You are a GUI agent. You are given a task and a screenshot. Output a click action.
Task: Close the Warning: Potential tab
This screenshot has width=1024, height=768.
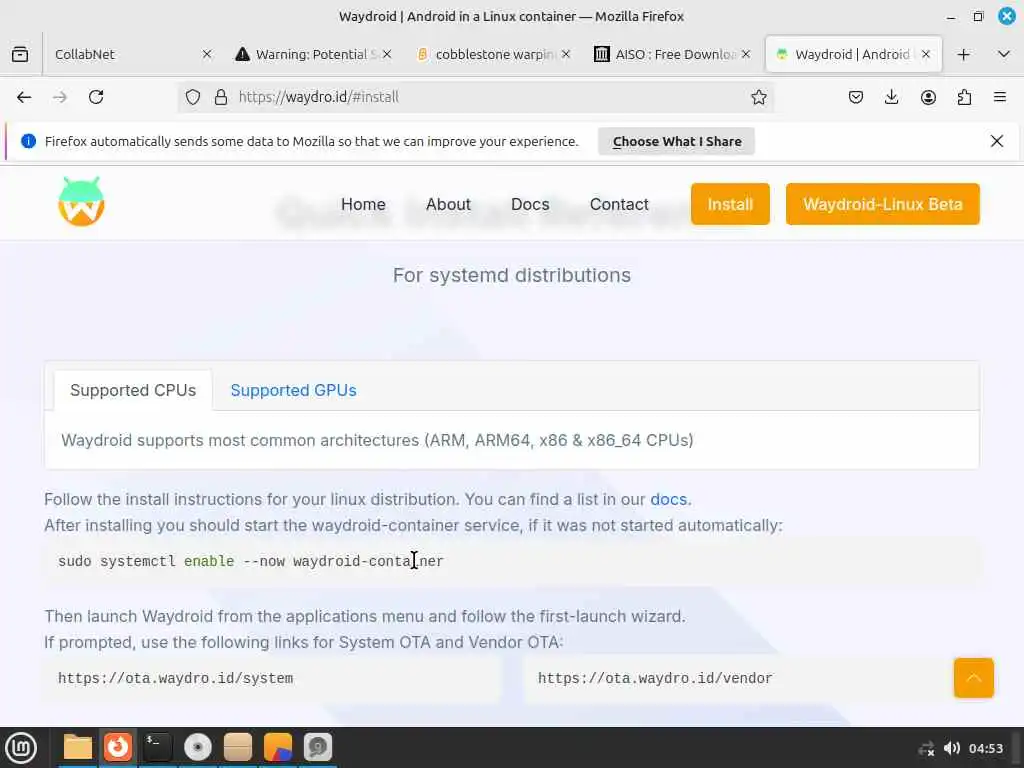point(387,54)
